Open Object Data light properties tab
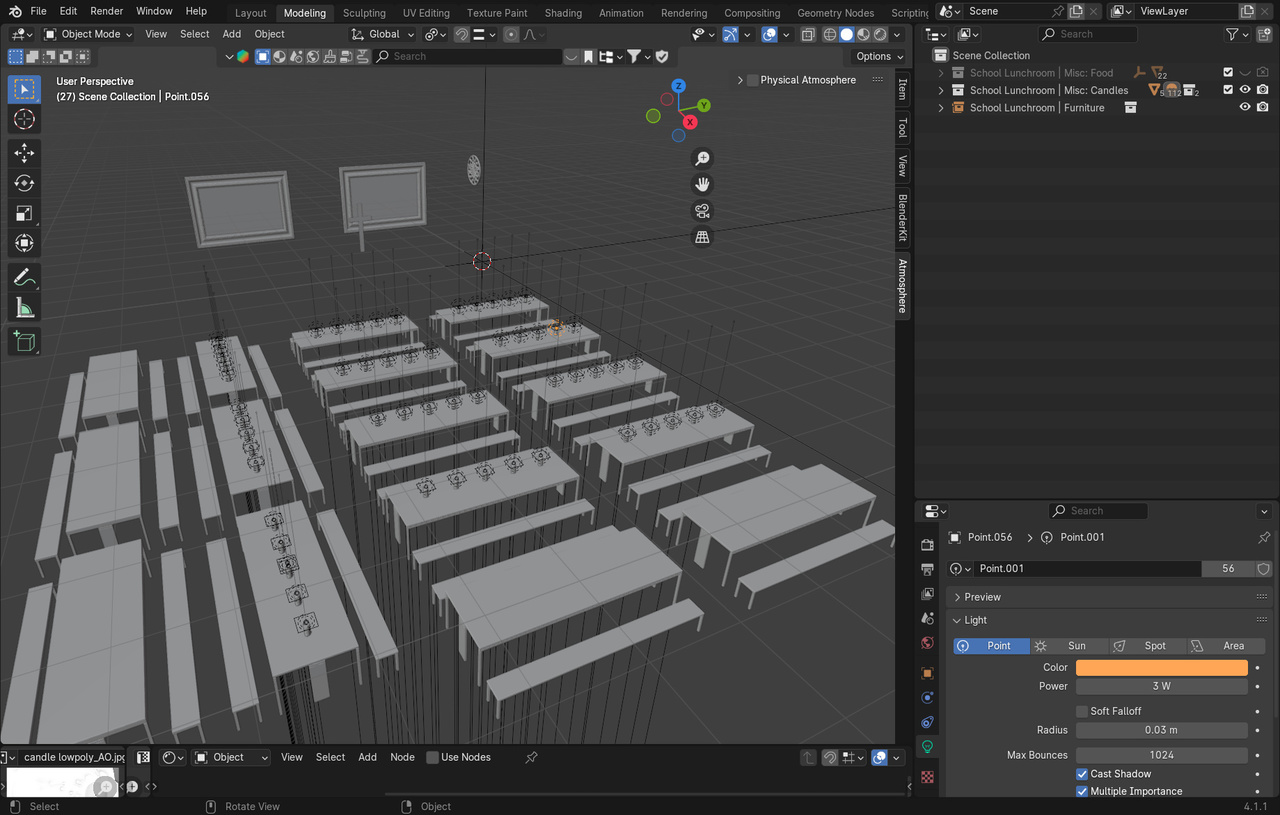 point(927,746)
